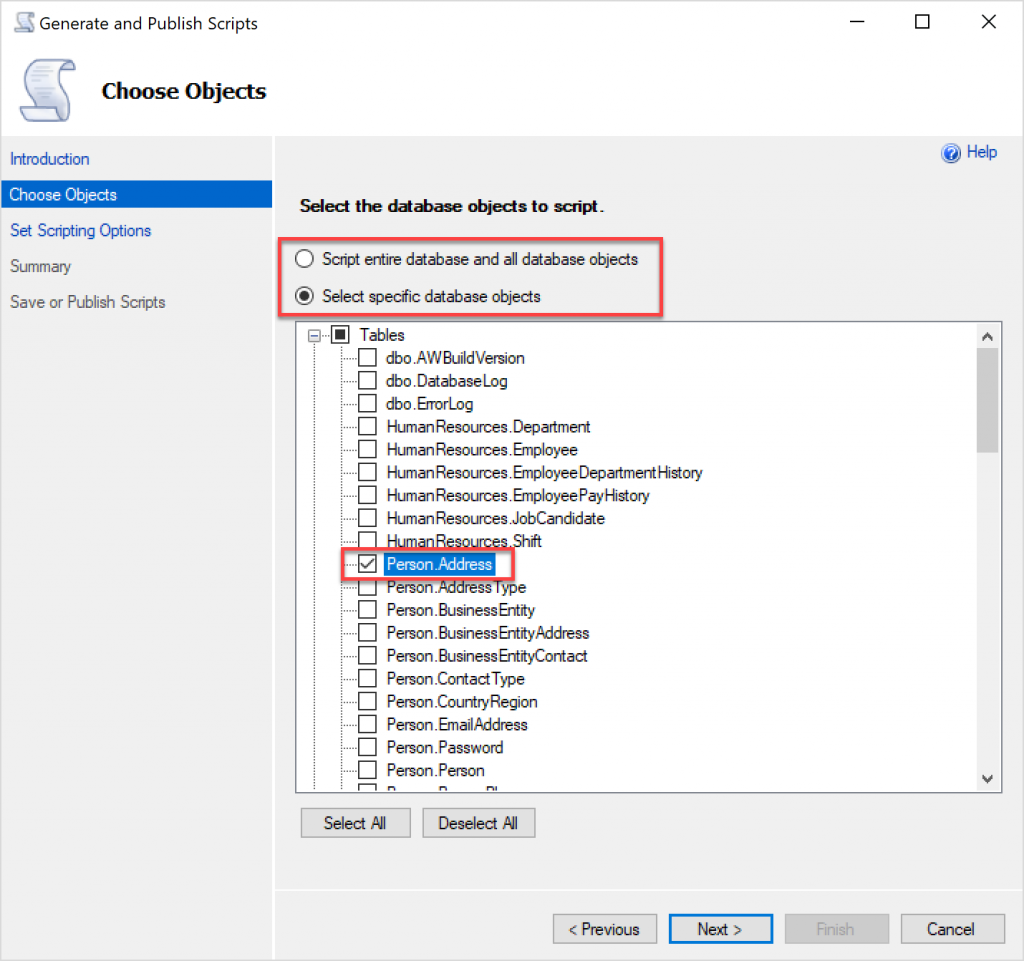
Task: Click the scroll down arrow of the object list
Action: 987,778
